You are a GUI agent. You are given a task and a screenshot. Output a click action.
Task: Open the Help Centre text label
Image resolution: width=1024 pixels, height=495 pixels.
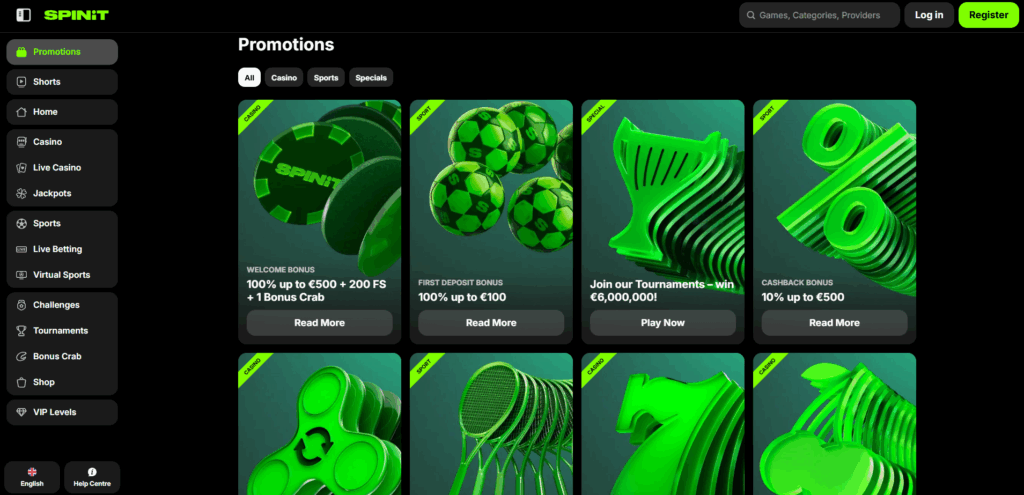tap(92, 484)
